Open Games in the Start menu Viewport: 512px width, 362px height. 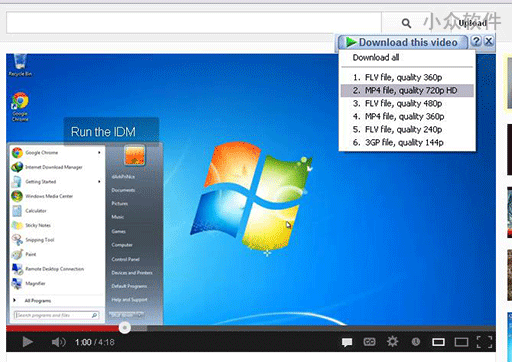click(119, 231)
